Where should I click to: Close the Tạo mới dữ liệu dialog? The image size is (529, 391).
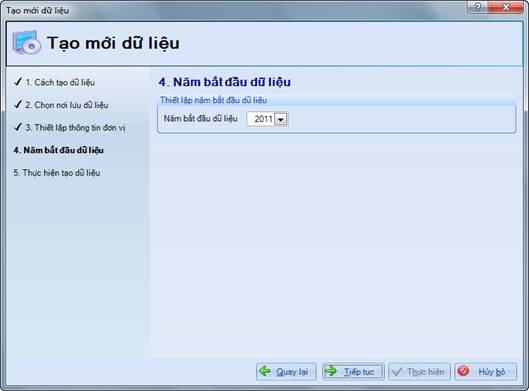click(505, 7)
